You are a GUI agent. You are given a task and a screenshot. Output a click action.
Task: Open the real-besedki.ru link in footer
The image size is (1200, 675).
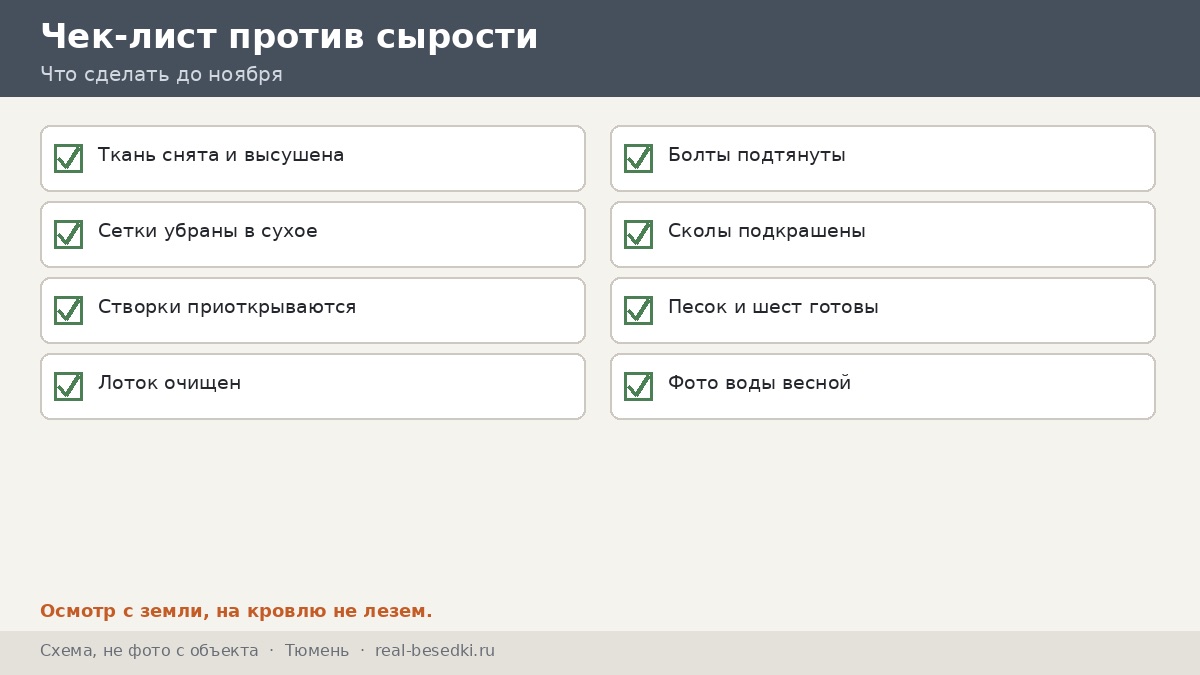click(435, 651)
